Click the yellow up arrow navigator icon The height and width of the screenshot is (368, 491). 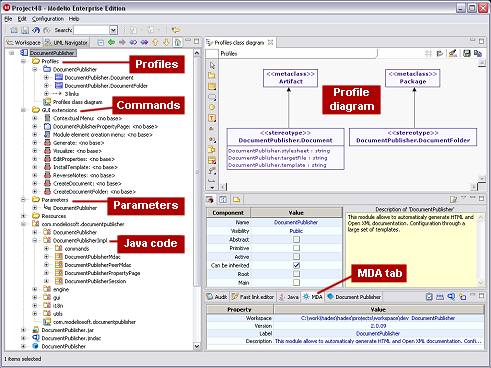tap(155, 42)
